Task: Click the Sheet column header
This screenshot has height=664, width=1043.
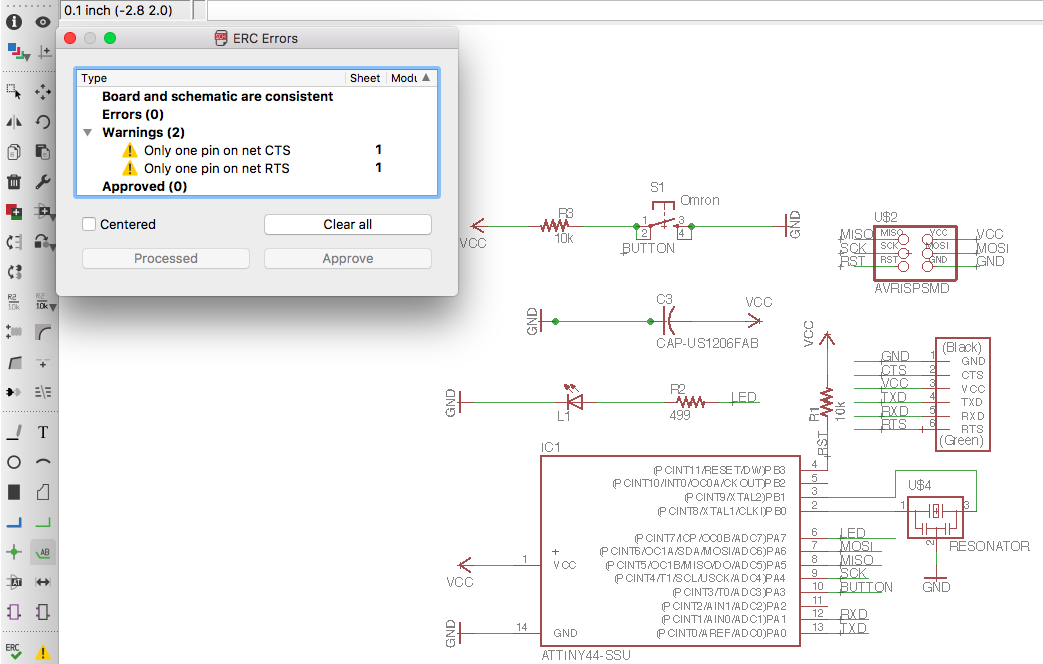Action: 365,78
